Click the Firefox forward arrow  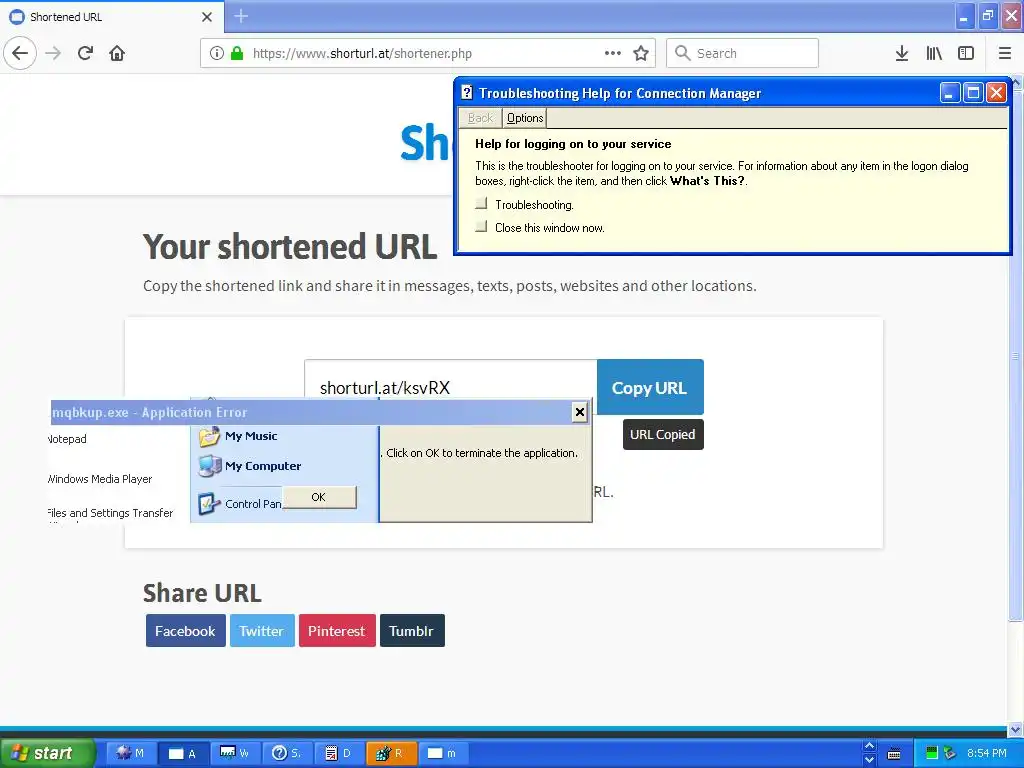(x=53, y=53)
